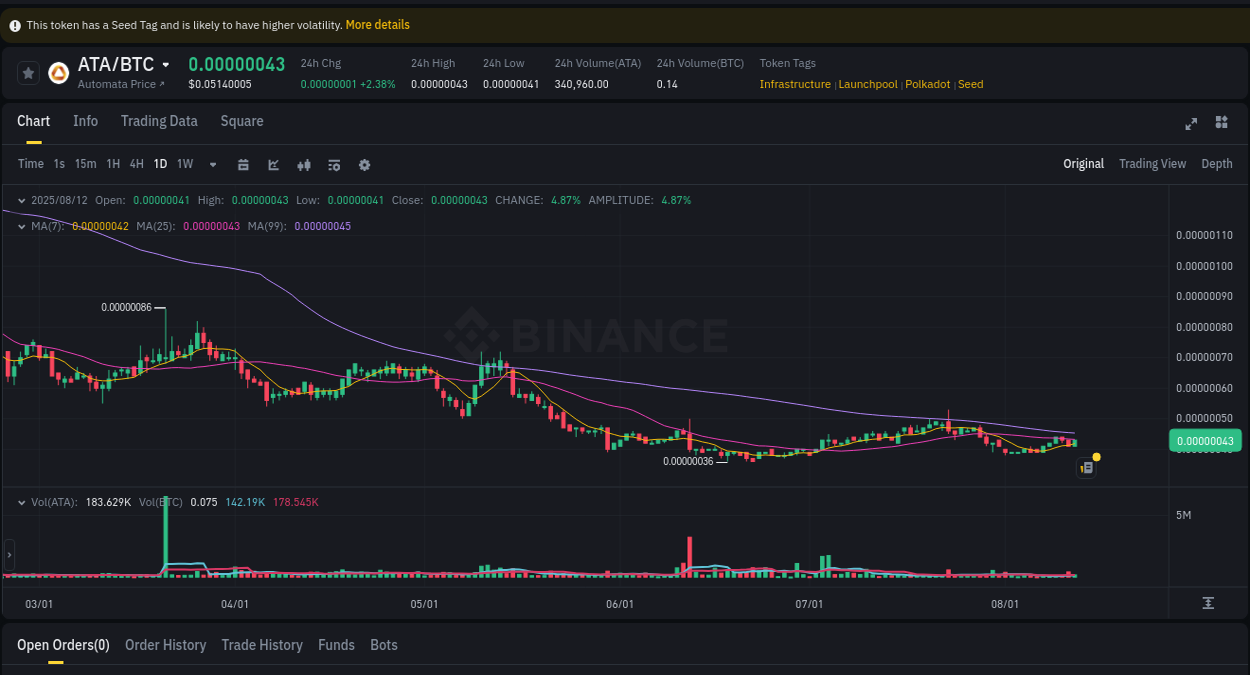Open the extra timeframes dropdown arrow
The width and height of the screenshot is (1250, 675).
point(212,164)
